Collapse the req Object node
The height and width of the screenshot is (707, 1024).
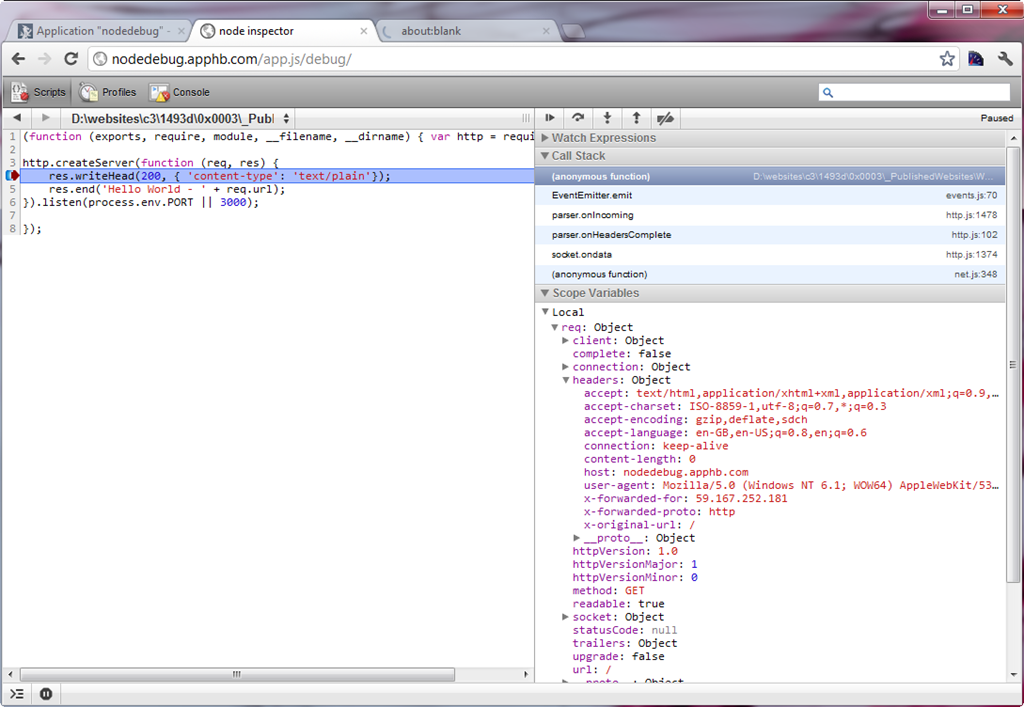pos(554,327)
